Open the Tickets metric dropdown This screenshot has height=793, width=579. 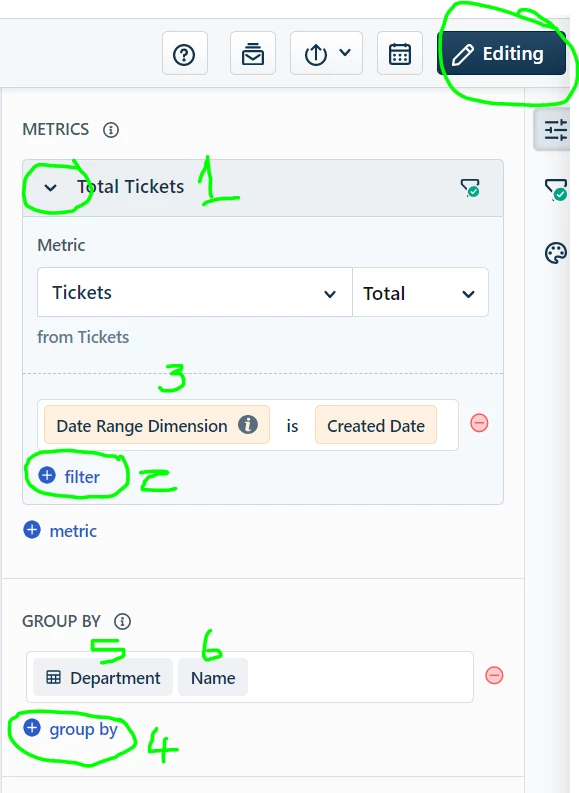pos(195,292)
